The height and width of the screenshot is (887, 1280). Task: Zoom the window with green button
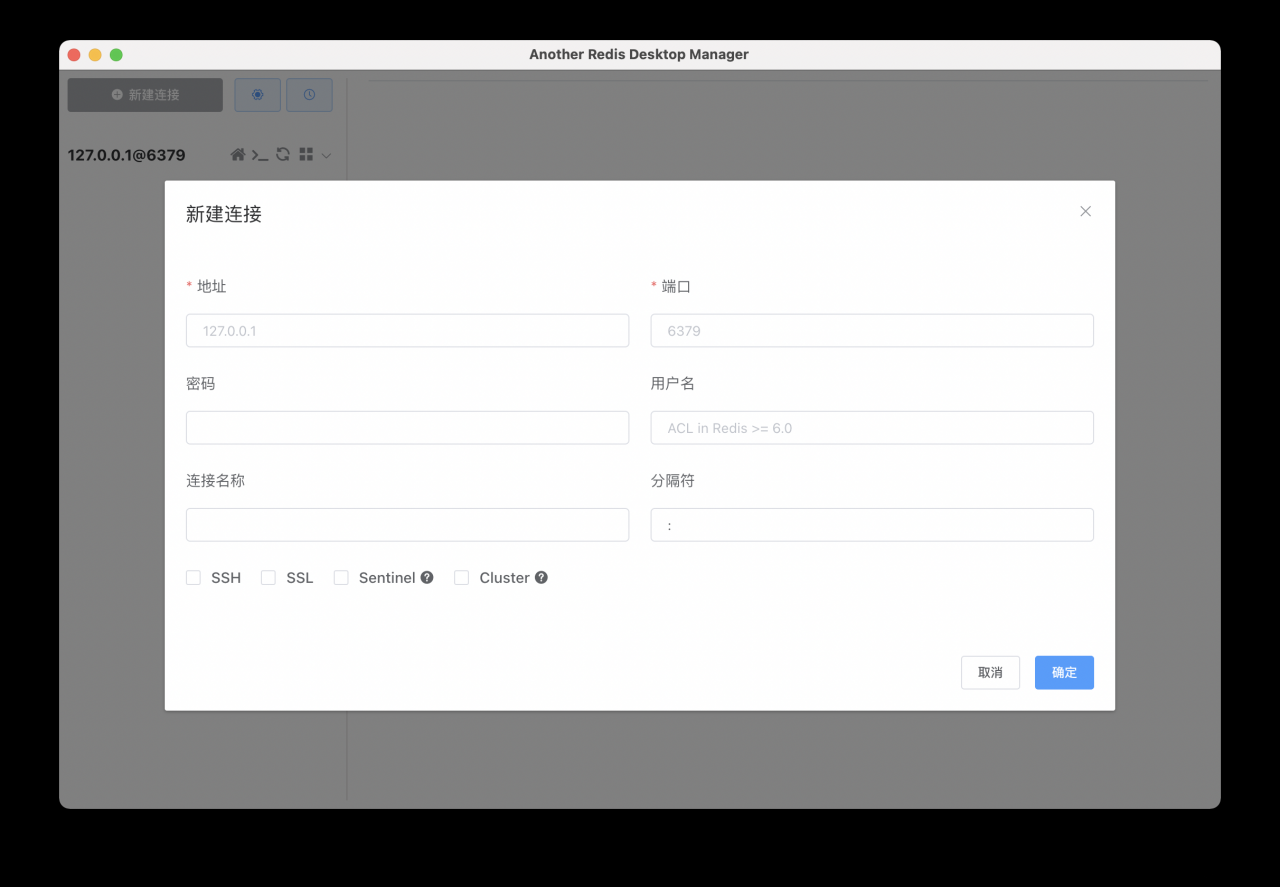point(116,55)
